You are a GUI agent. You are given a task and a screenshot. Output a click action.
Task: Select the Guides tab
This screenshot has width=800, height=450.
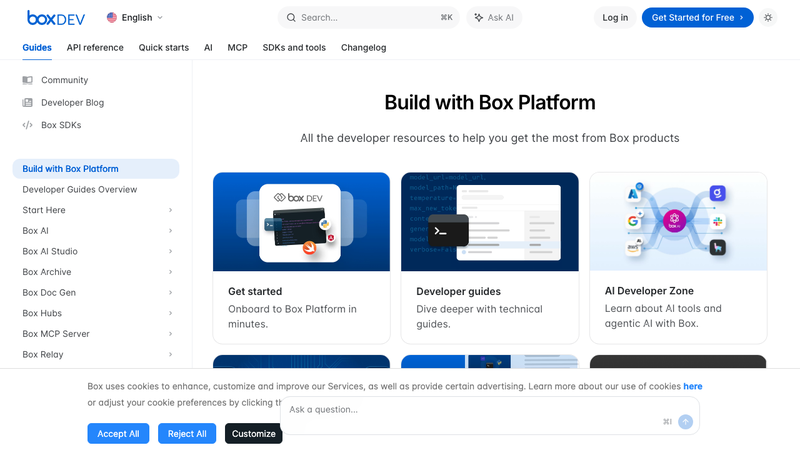coord(37,47)
